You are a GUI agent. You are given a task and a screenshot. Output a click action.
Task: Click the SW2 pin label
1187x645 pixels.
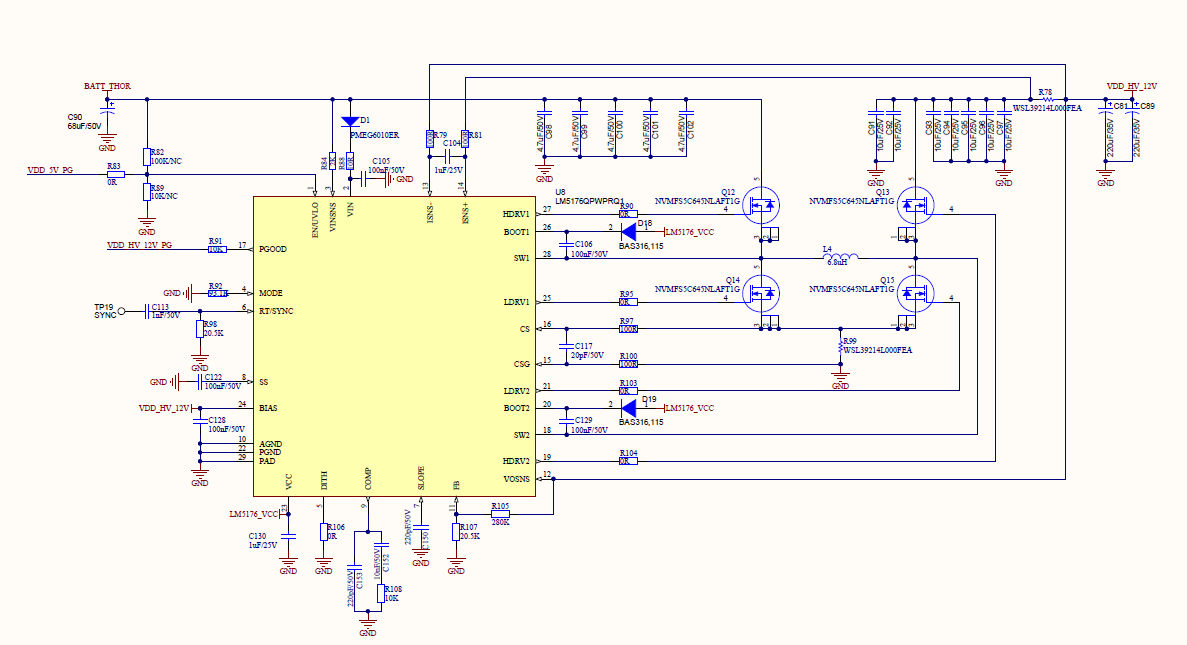[522, 435]
